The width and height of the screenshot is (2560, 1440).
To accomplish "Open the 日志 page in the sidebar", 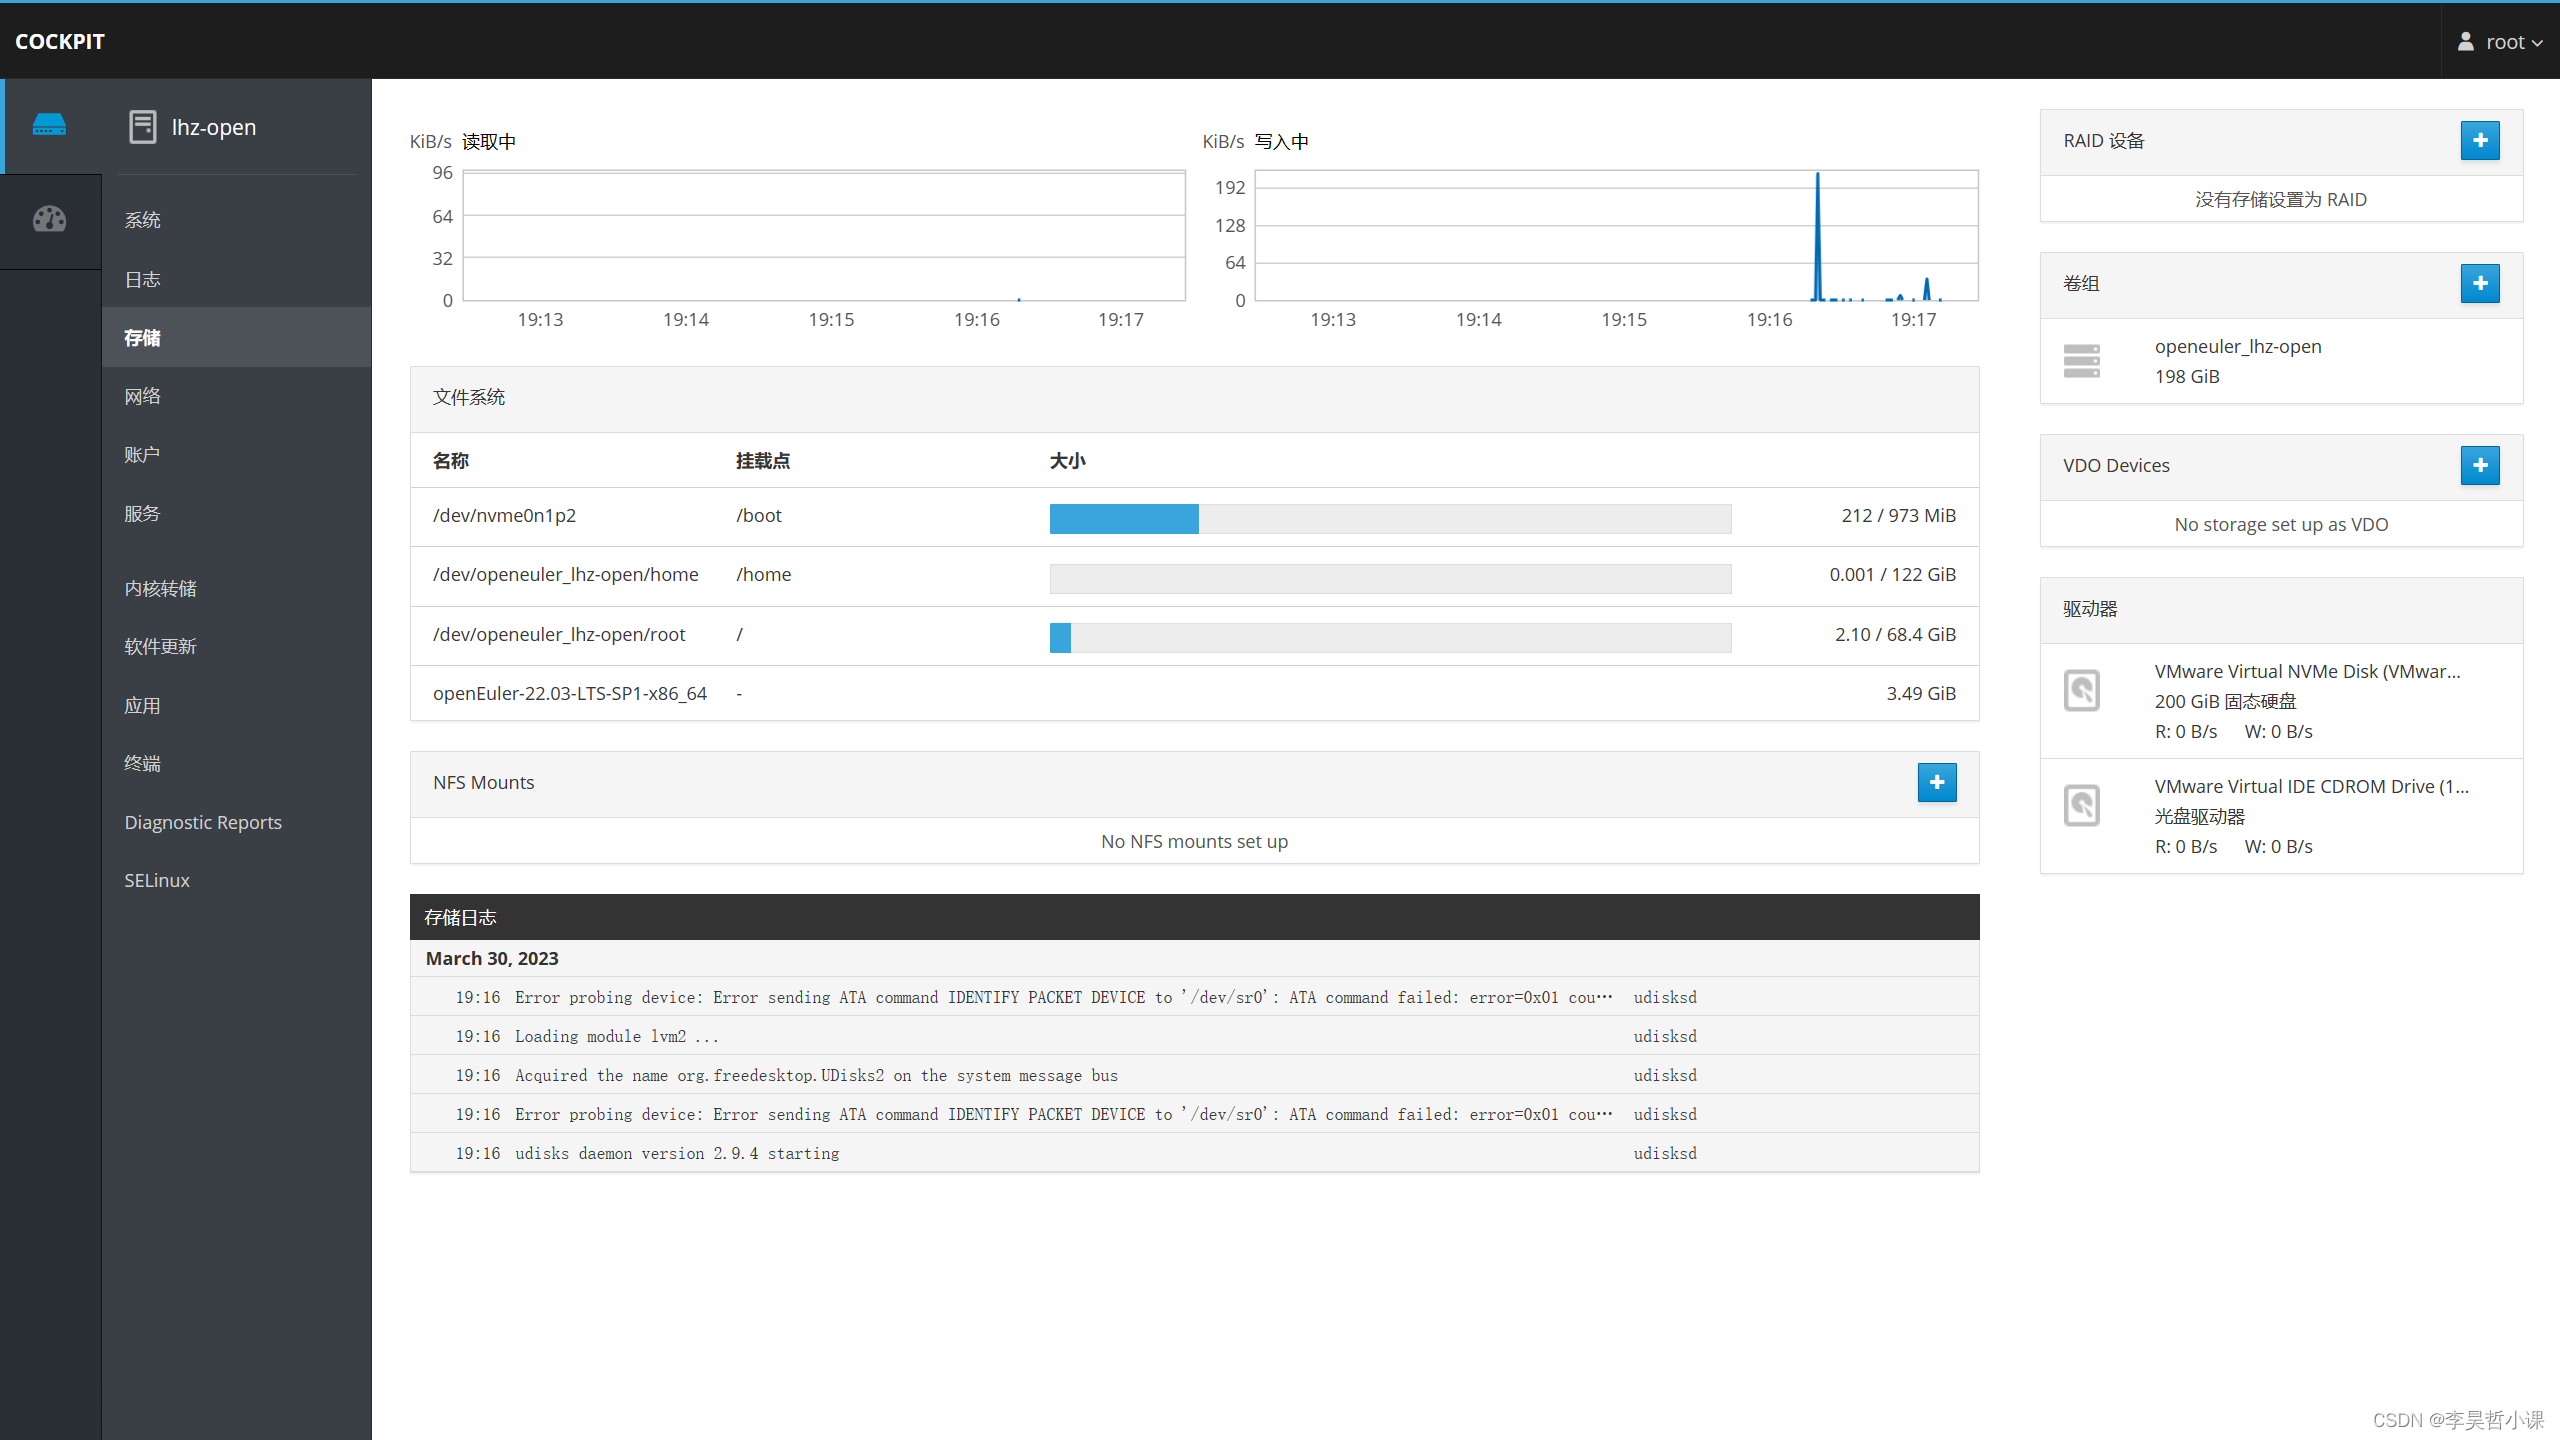I will pos(237,280).
